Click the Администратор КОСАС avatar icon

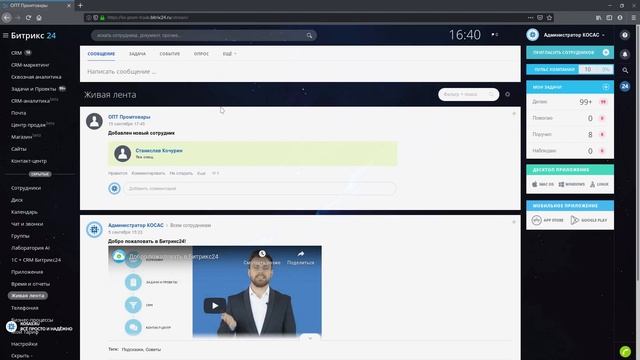coord(532,35)
